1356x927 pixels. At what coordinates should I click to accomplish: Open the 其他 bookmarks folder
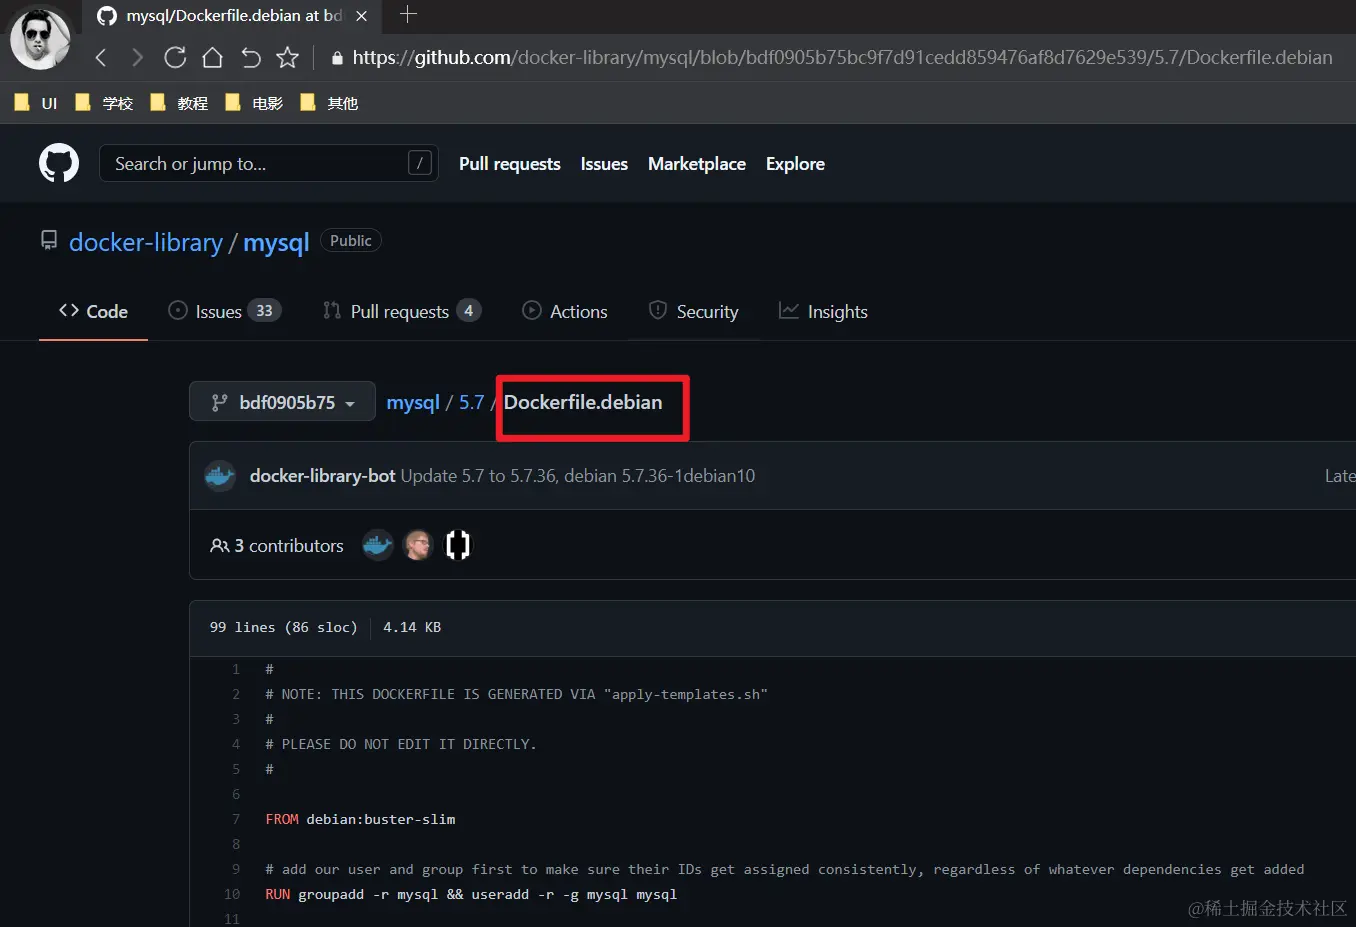click(329, 103)
